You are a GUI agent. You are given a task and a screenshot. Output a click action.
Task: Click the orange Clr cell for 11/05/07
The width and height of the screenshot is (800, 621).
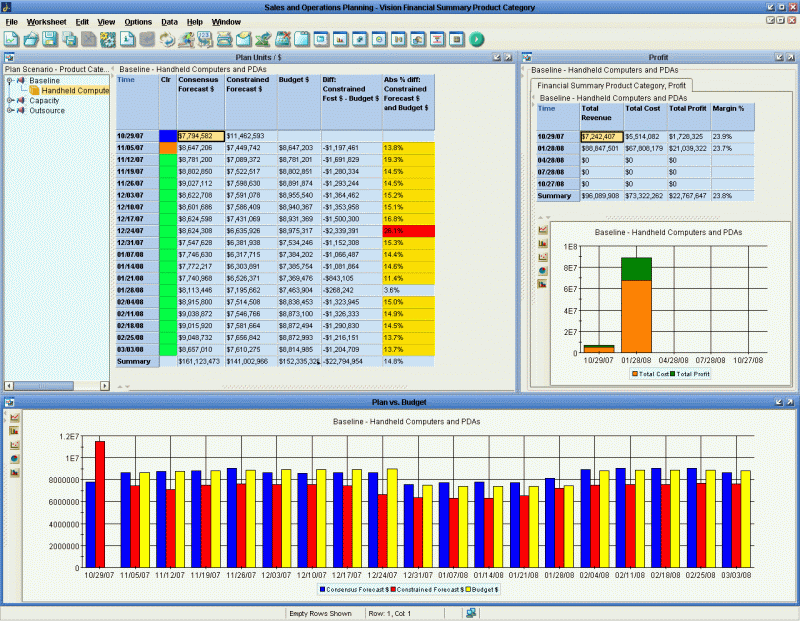point(168,147)
